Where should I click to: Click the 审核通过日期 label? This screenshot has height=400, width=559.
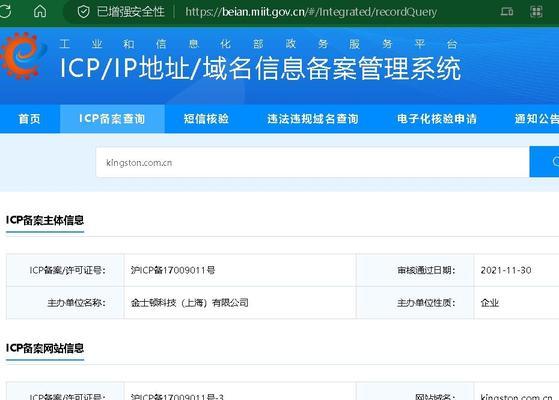(426, 270)
